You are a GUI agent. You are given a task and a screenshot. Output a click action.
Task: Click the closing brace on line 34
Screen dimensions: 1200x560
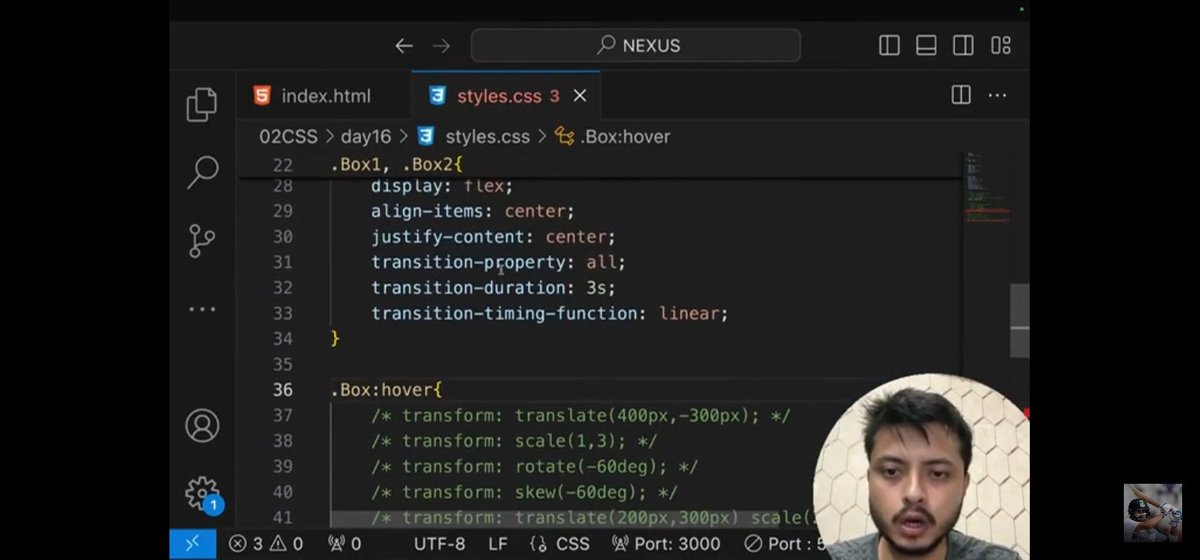click(x=335, y=339)
